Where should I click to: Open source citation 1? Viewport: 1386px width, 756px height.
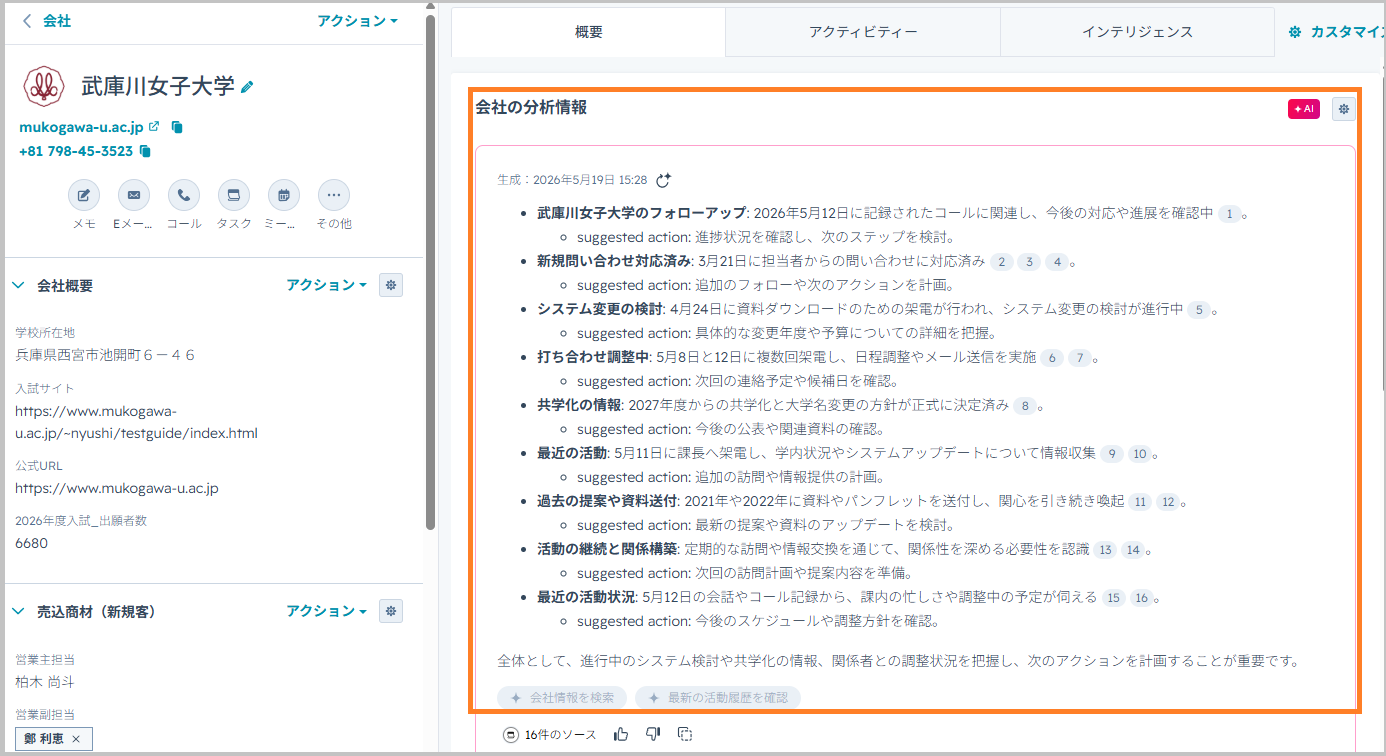pyautogui.click(x=1230, y=213)
